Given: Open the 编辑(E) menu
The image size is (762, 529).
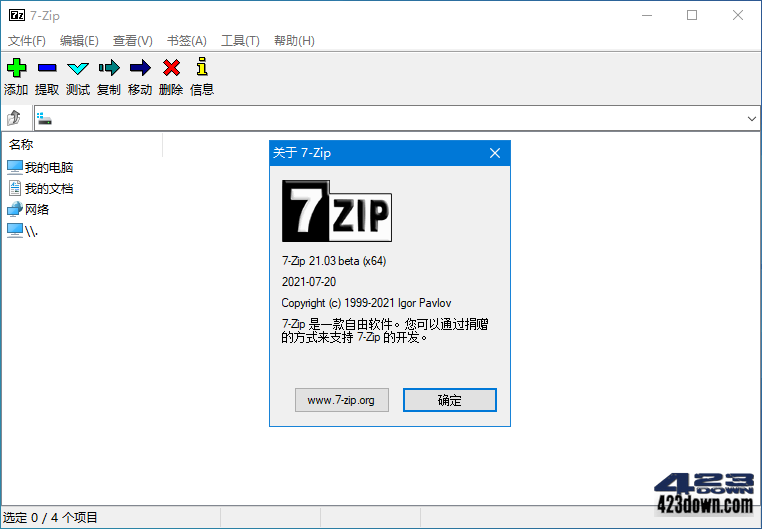Looking at the screenshot, I should (x=79, y=41).
